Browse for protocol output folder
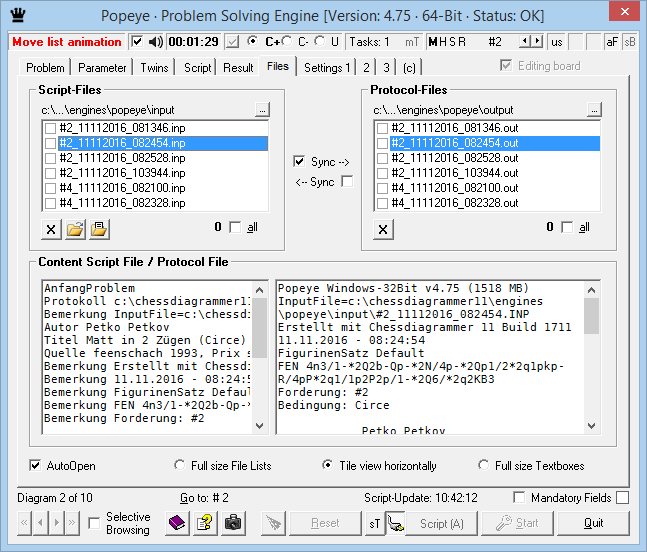The image size is (647, 552). (x=594, y=110)
